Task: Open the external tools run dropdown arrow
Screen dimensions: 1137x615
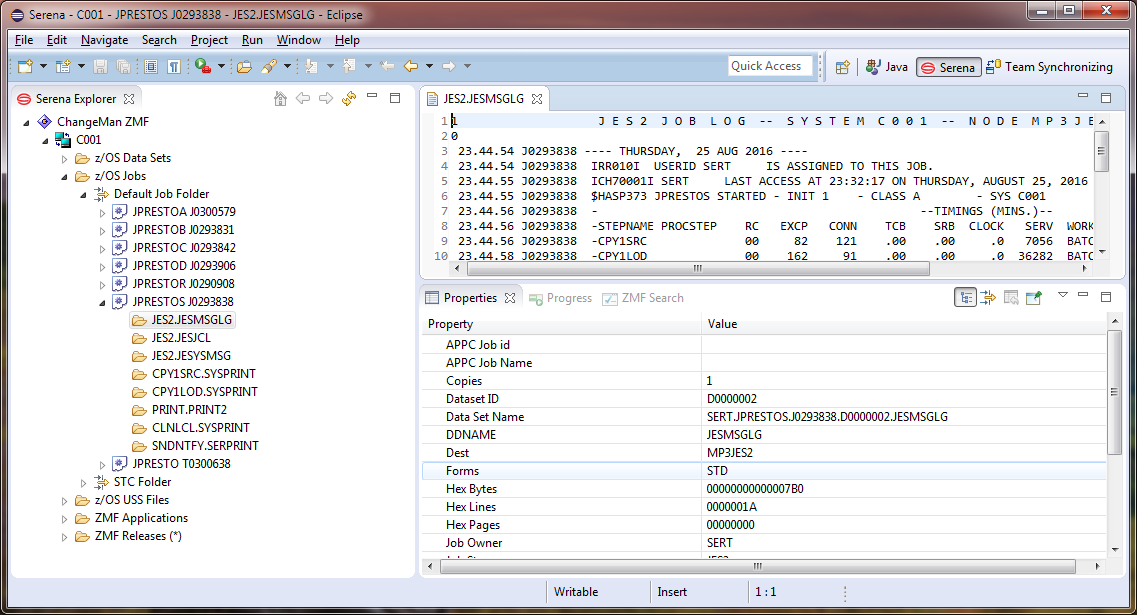Action: [221, 67]
